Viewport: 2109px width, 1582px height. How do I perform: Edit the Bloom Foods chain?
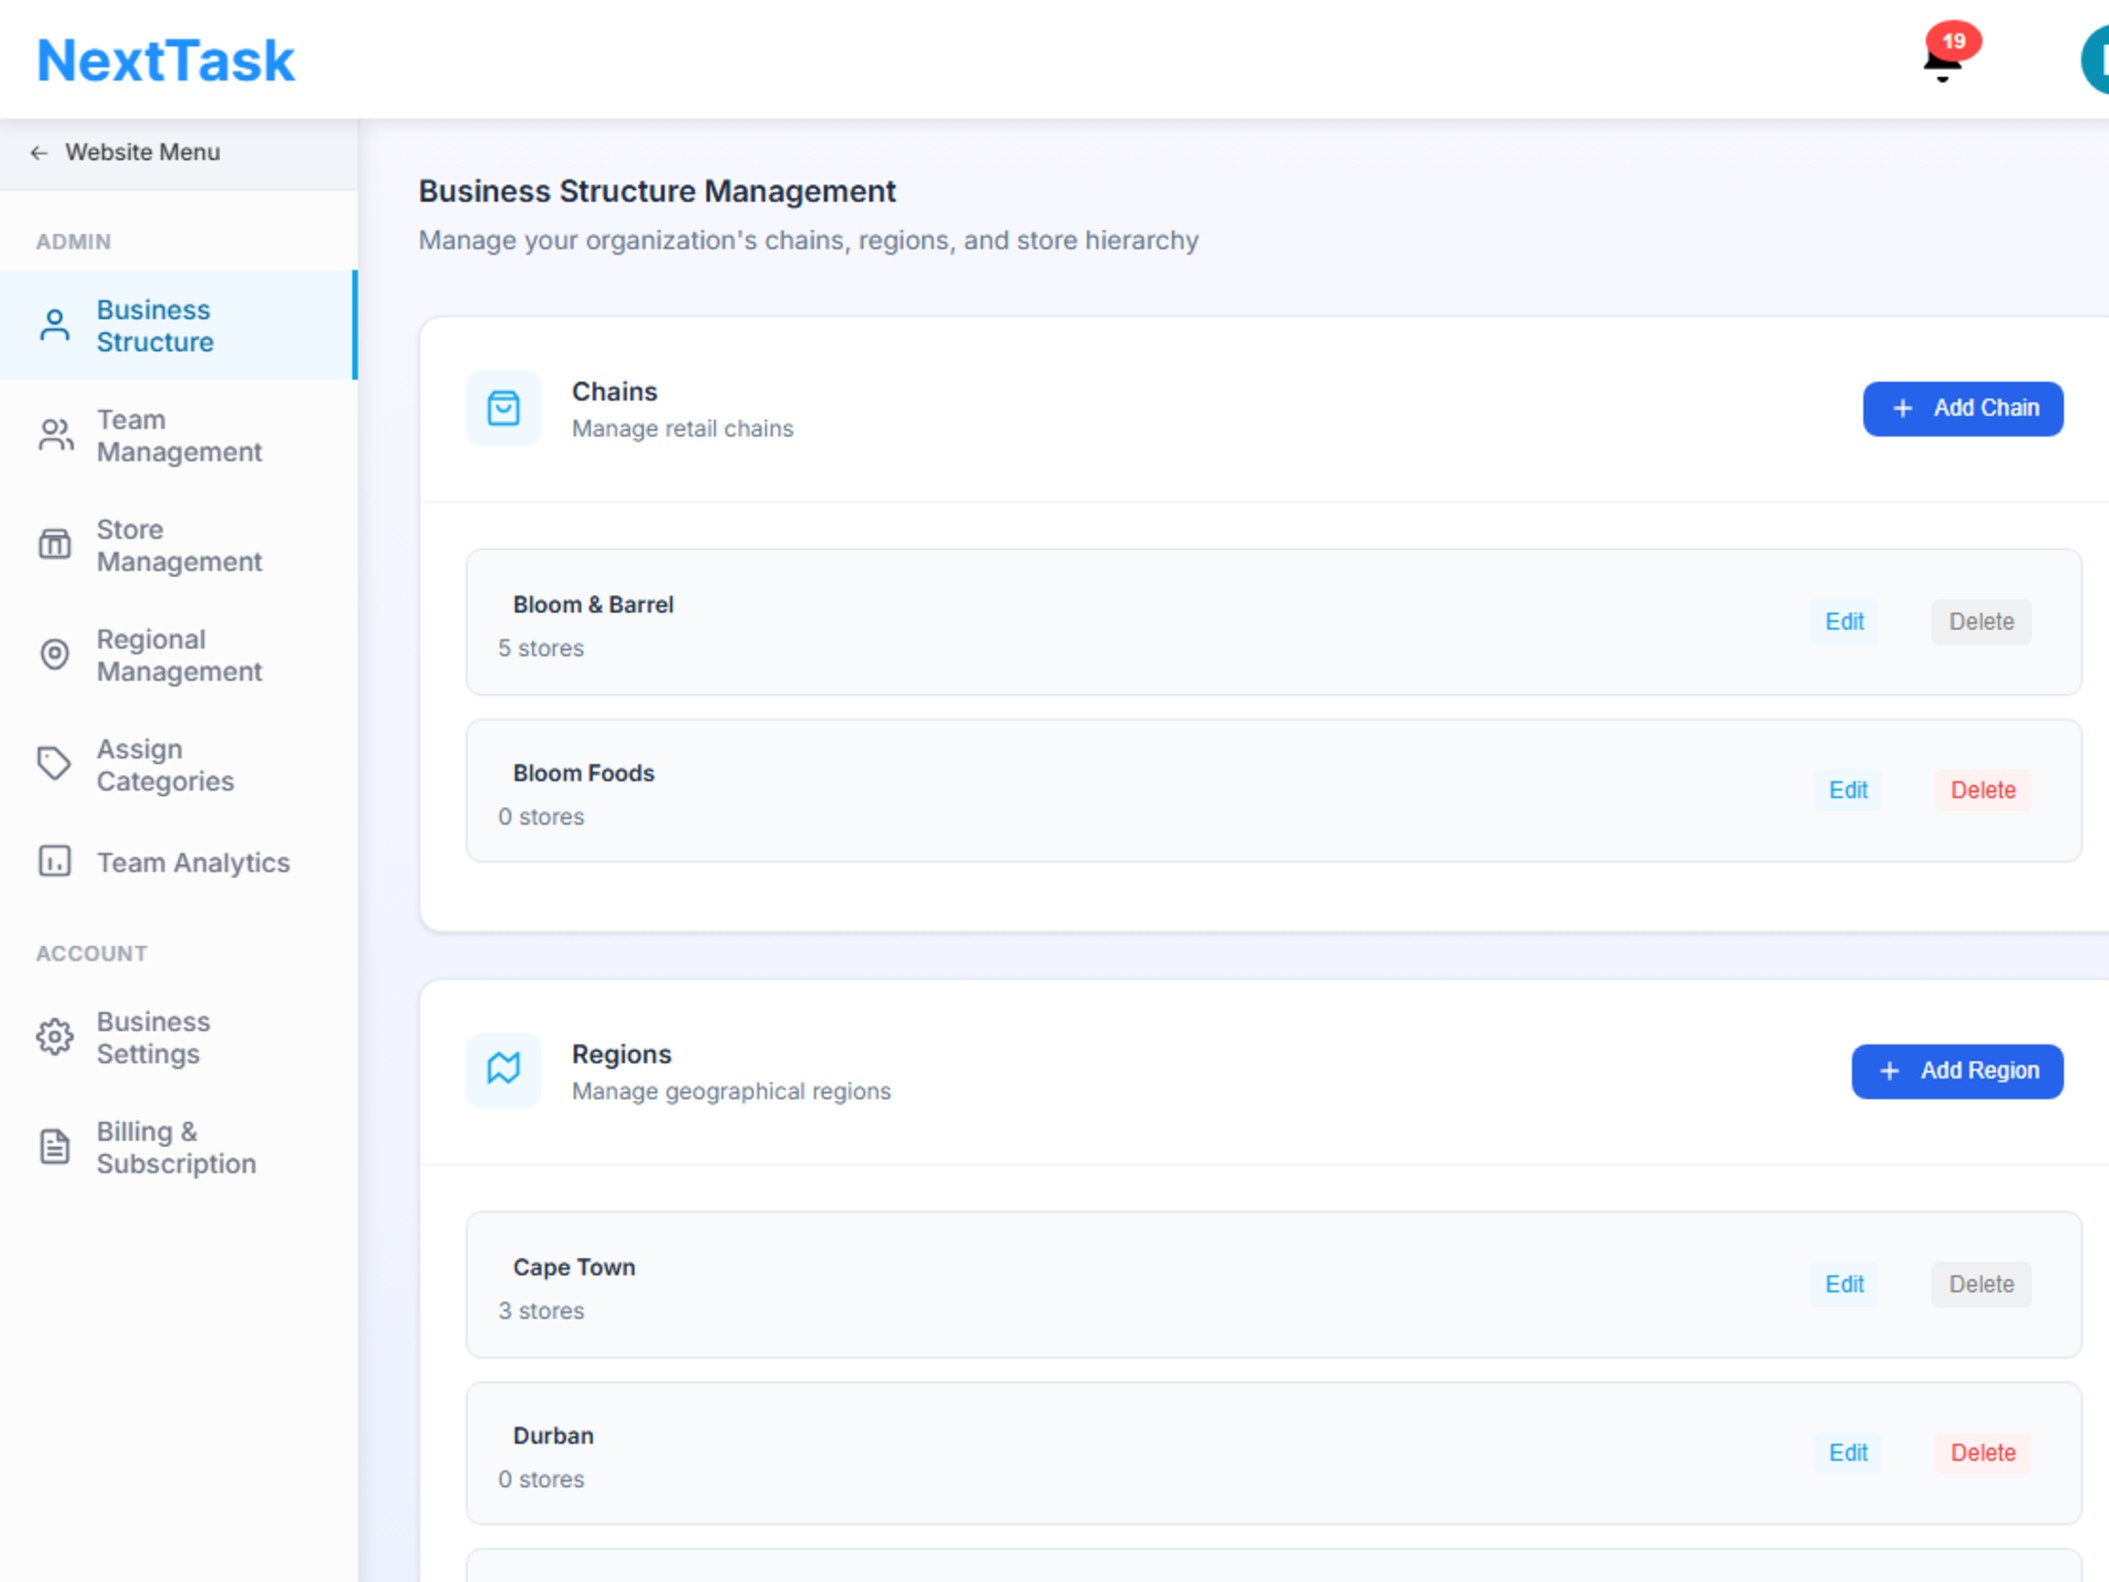click(1848, 790)
